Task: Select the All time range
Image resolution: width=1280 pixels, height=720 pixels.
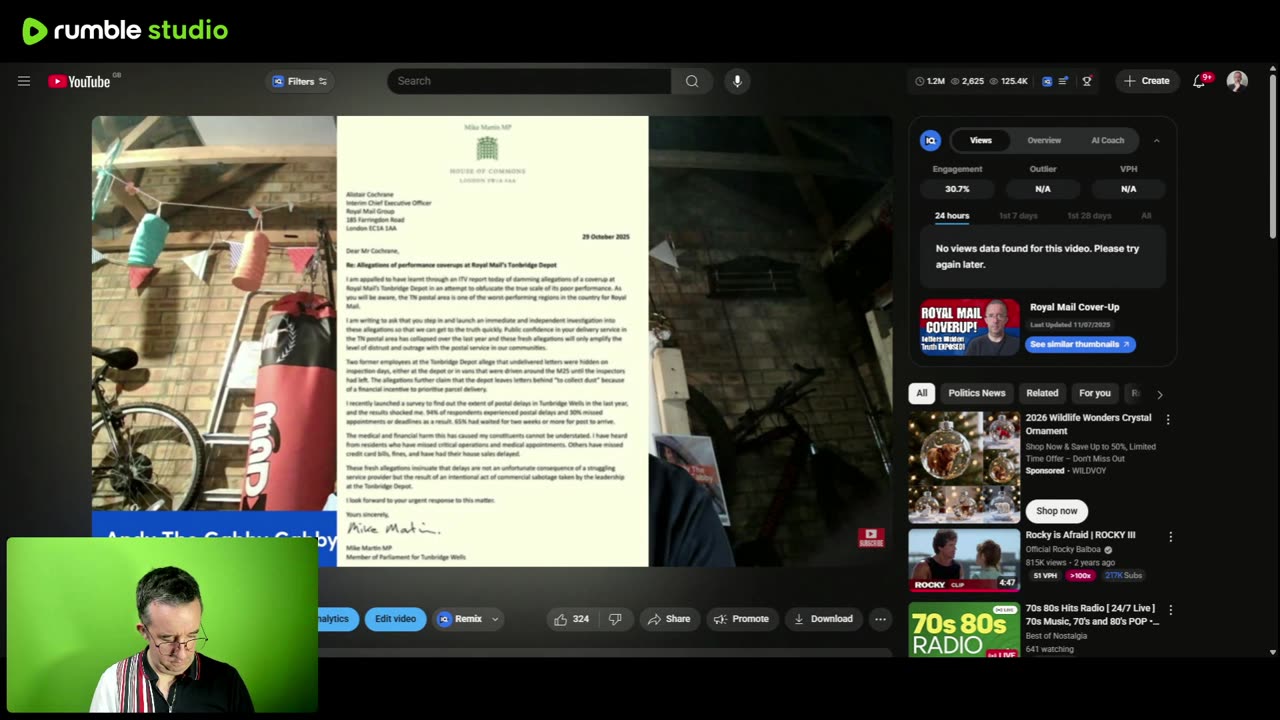Action: click(x=1146, y=216)
